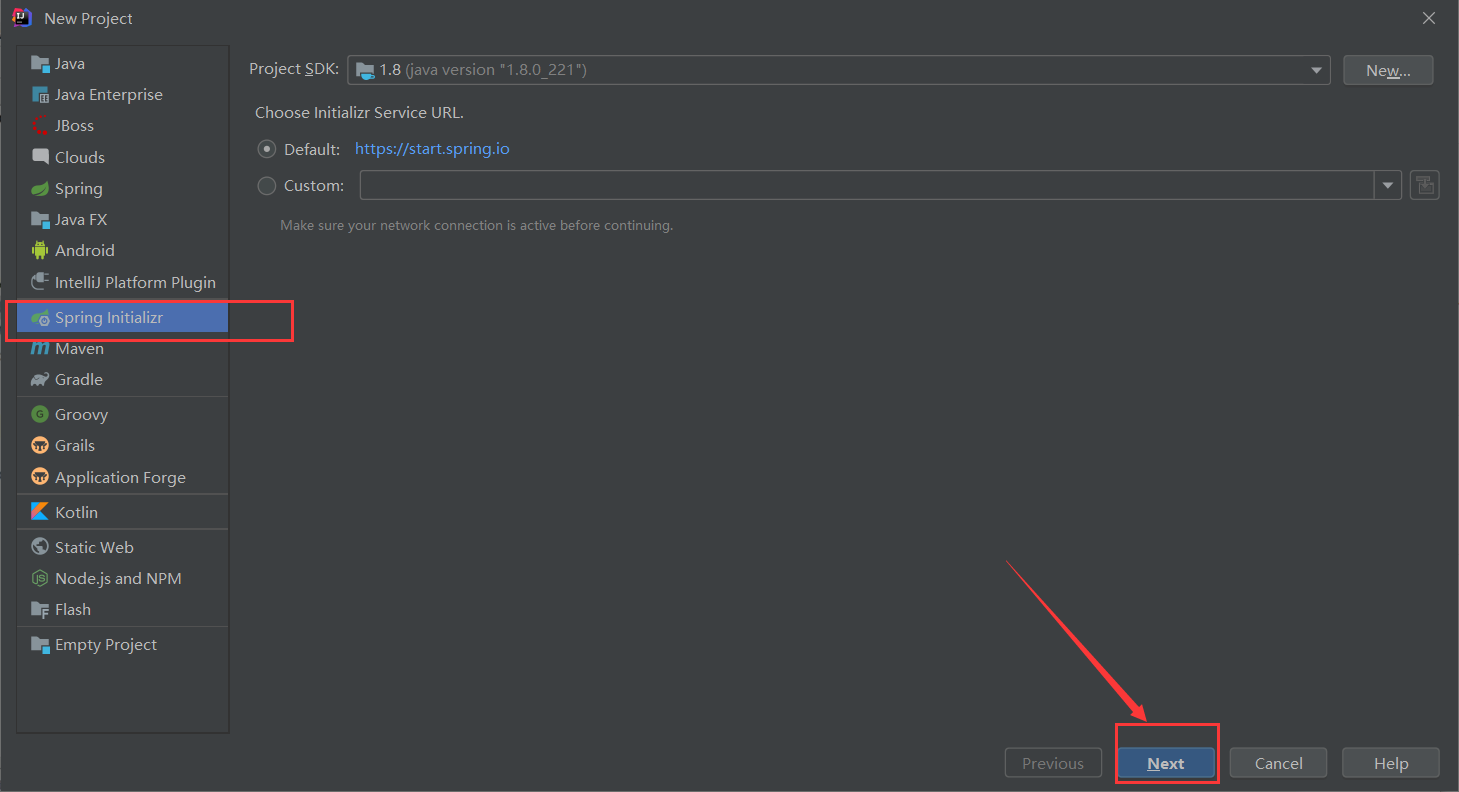Choose the Android label in the list
The image size is (1459, 792).
pyautogui.click(x=85, y=251)
